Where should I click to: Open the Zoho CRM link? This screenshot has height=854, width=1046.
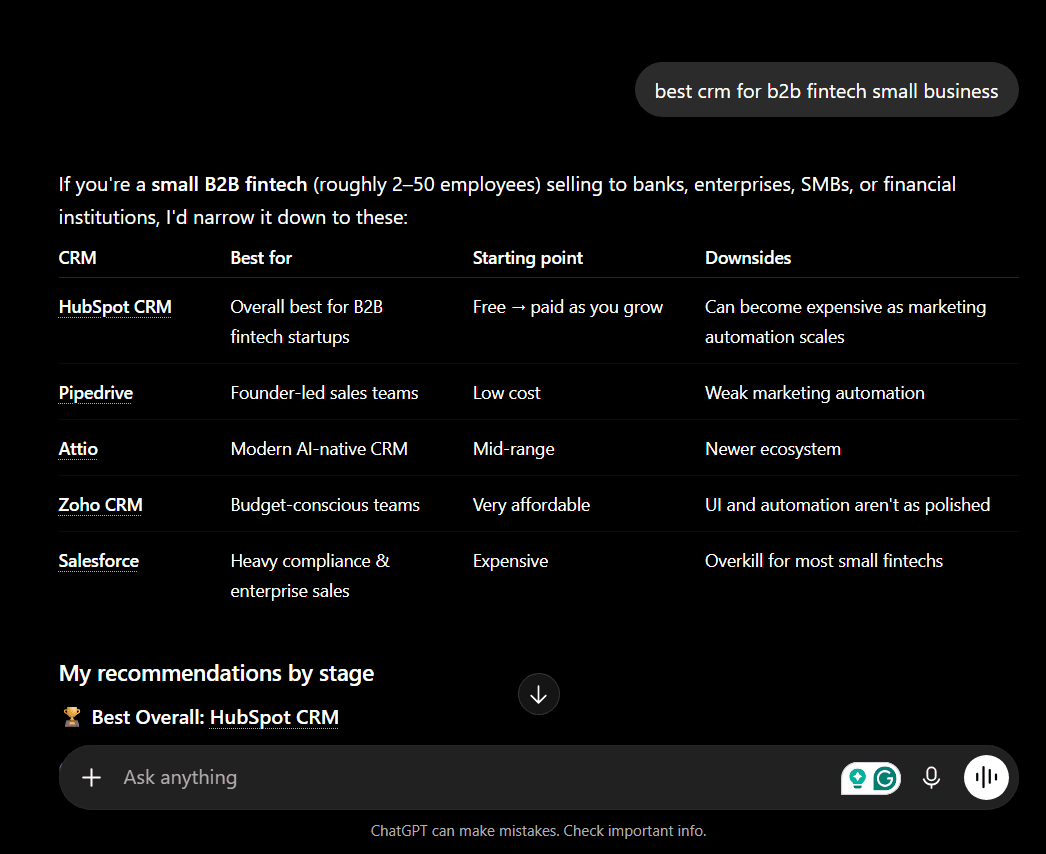(x=100, y=505)
